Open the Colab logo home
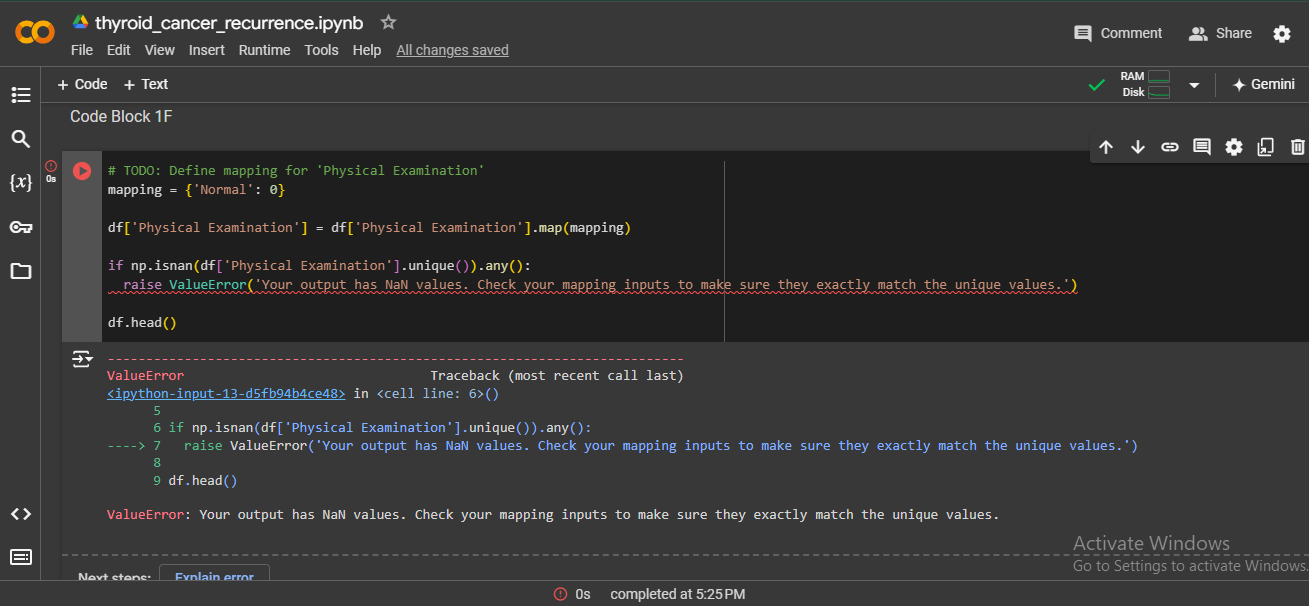Viewport: 1309px width, 606px height. (35, 33)
